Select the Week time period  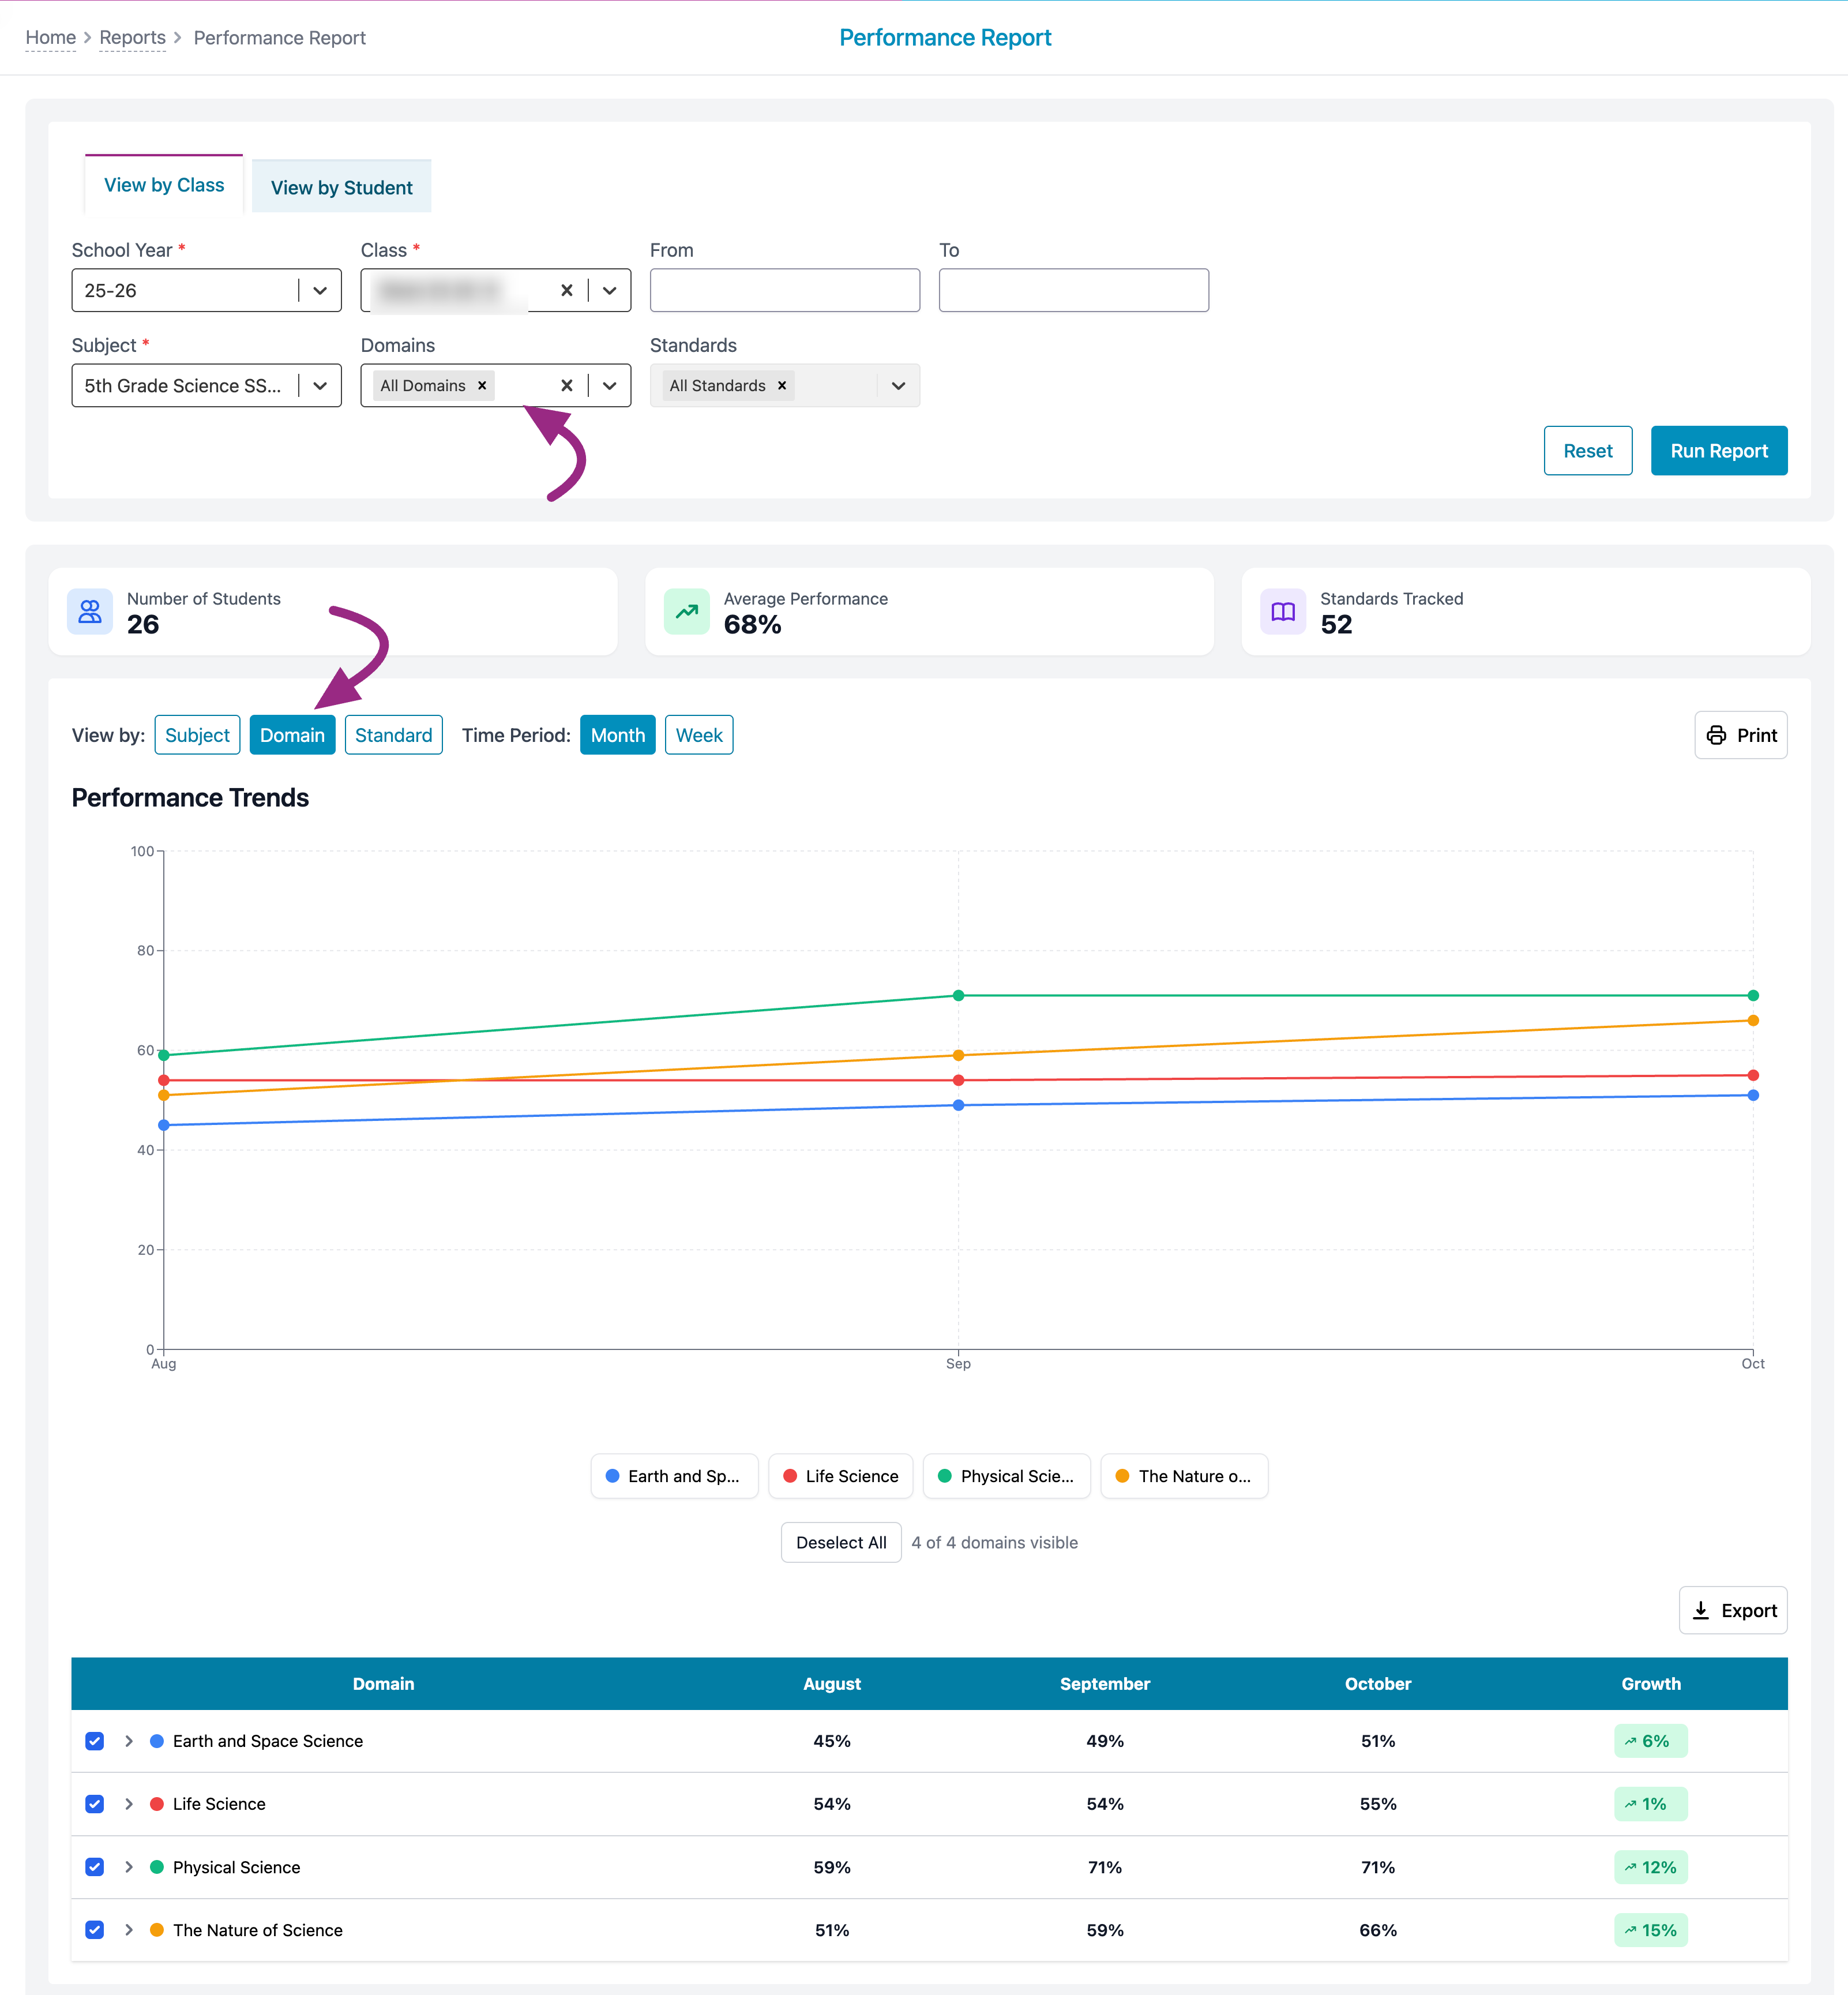point(698,735)
